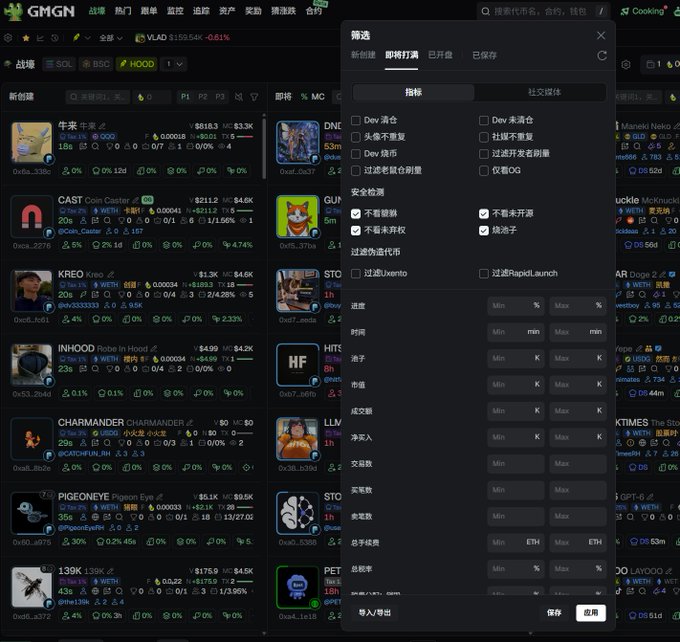This screenshot has width=680, height=642.
Task: Click the hexagon settings icon top left
Action: coord(8,38)
